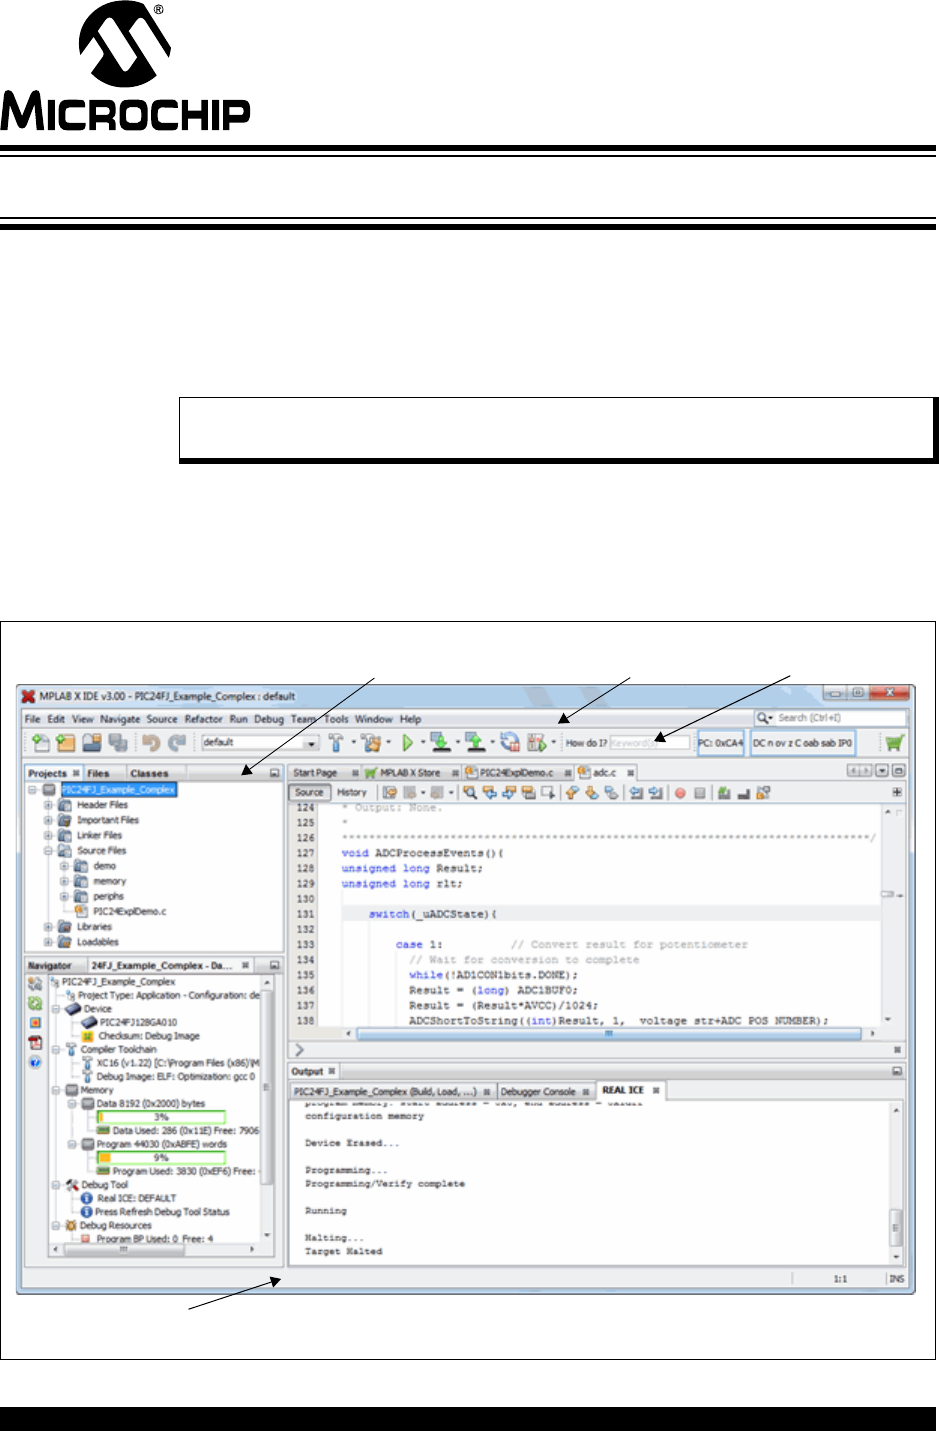Run the project with green arrow
Screen dimensions: 939x1447
(x=407, y=743)
